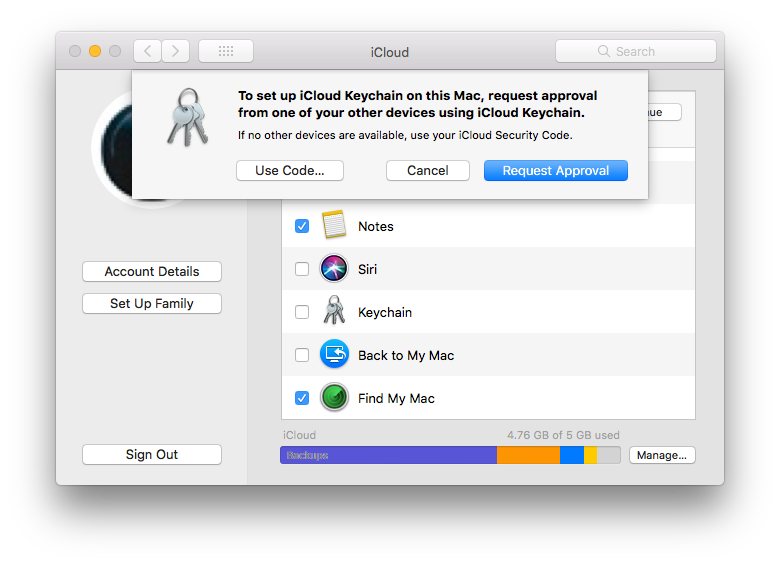Show all preferences grid icon
This screenshot has width=780, height=565.
[x=226, y=51]
